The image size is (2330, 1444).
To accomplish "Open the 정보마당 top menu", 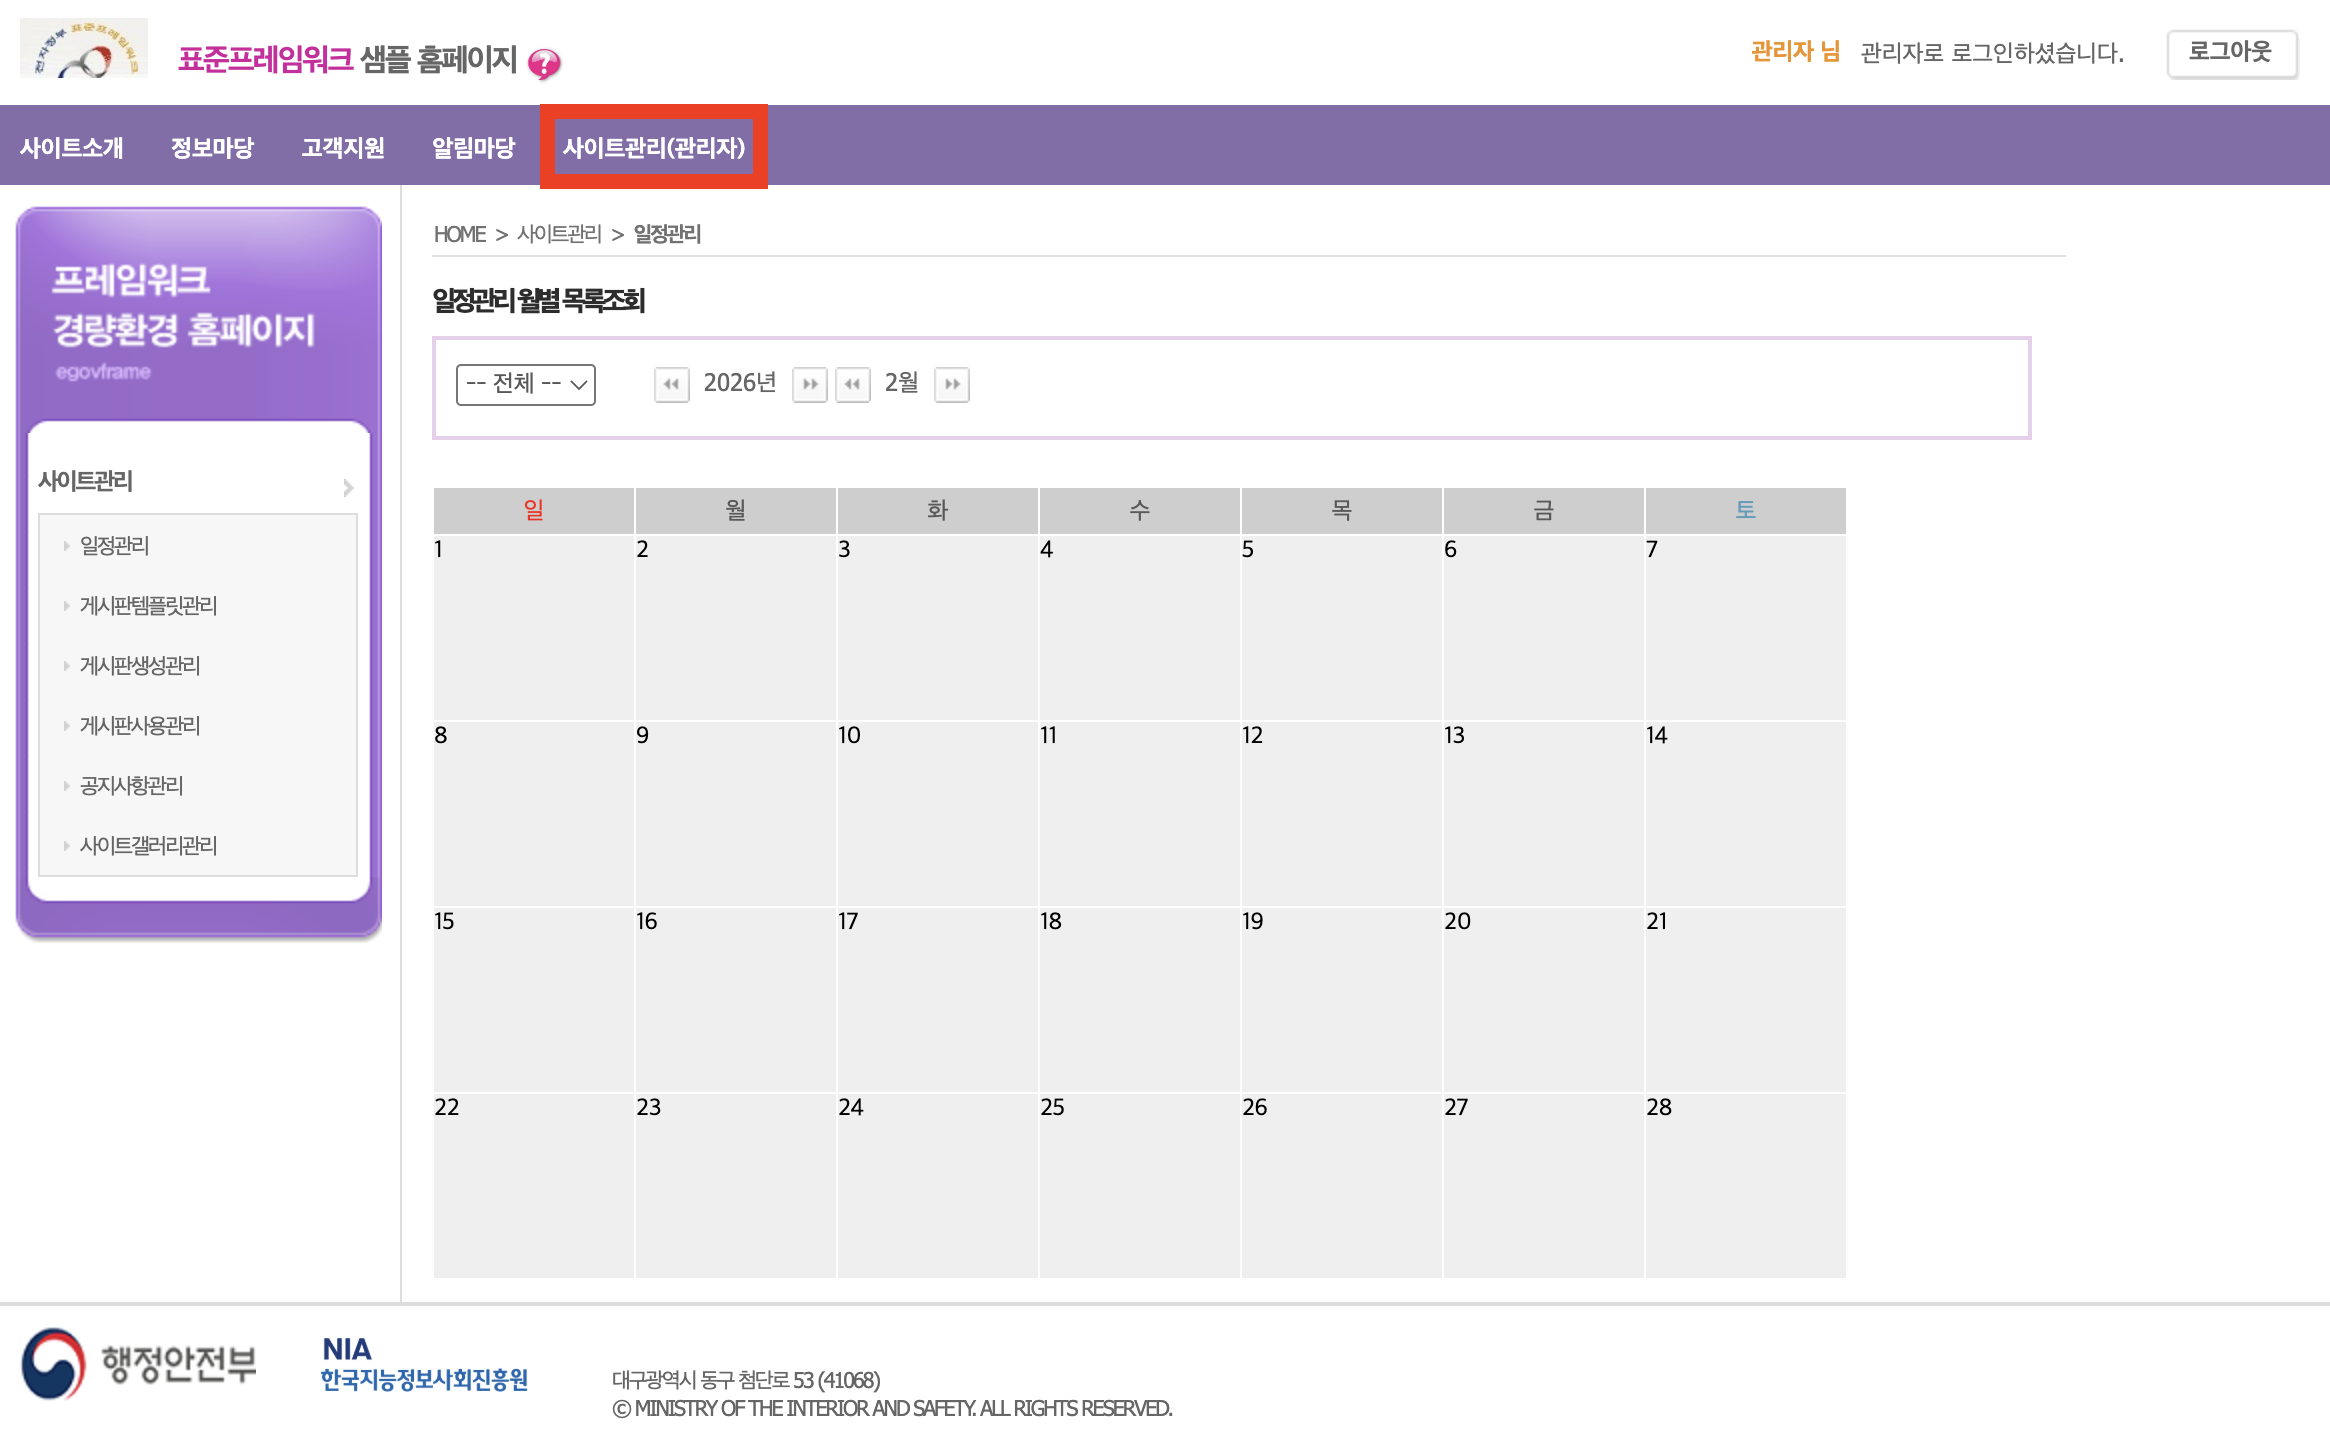I will (x=212, y=148).
